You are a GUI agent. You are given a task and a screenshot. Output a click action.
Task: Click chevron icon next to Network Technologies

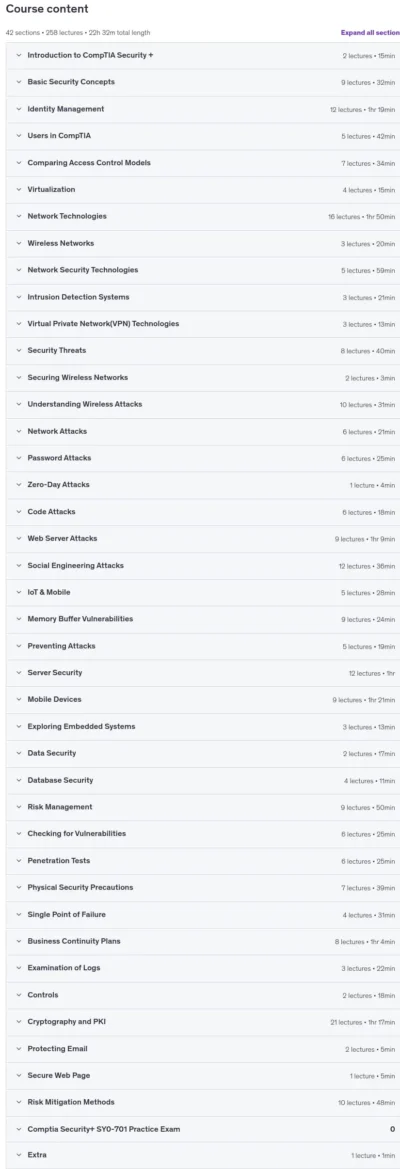[x=19, y=216]
